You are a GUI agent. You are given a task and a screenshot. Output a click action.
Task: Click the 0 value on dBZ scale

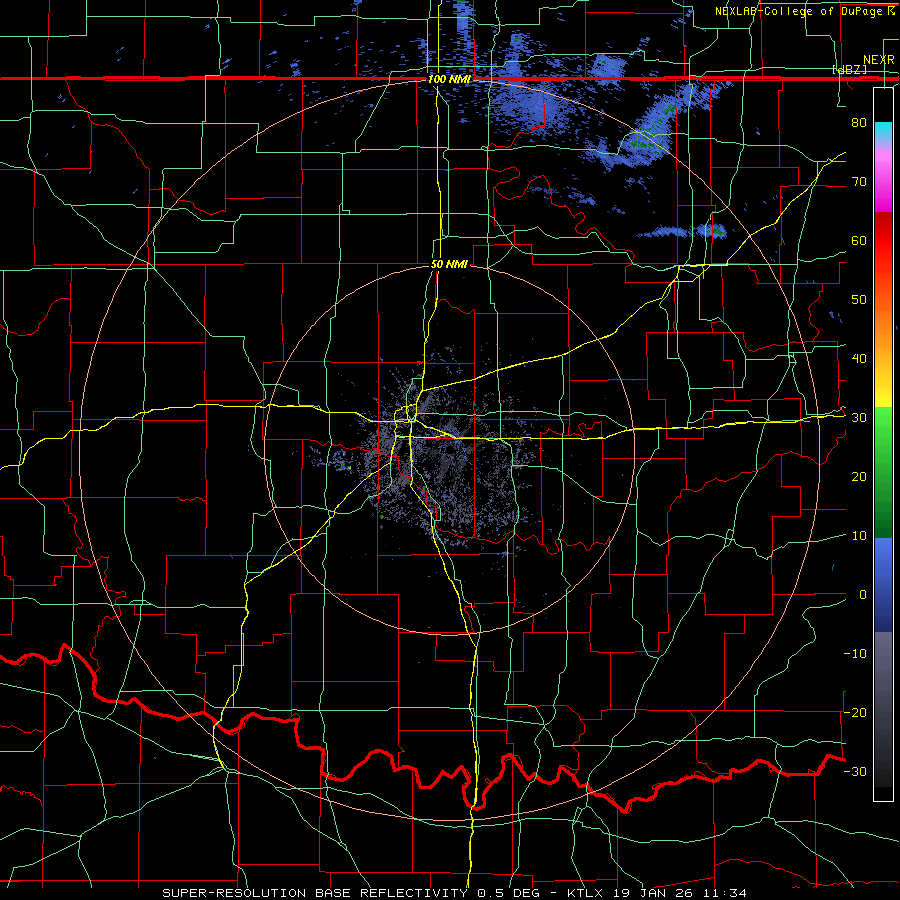[863, 595]
